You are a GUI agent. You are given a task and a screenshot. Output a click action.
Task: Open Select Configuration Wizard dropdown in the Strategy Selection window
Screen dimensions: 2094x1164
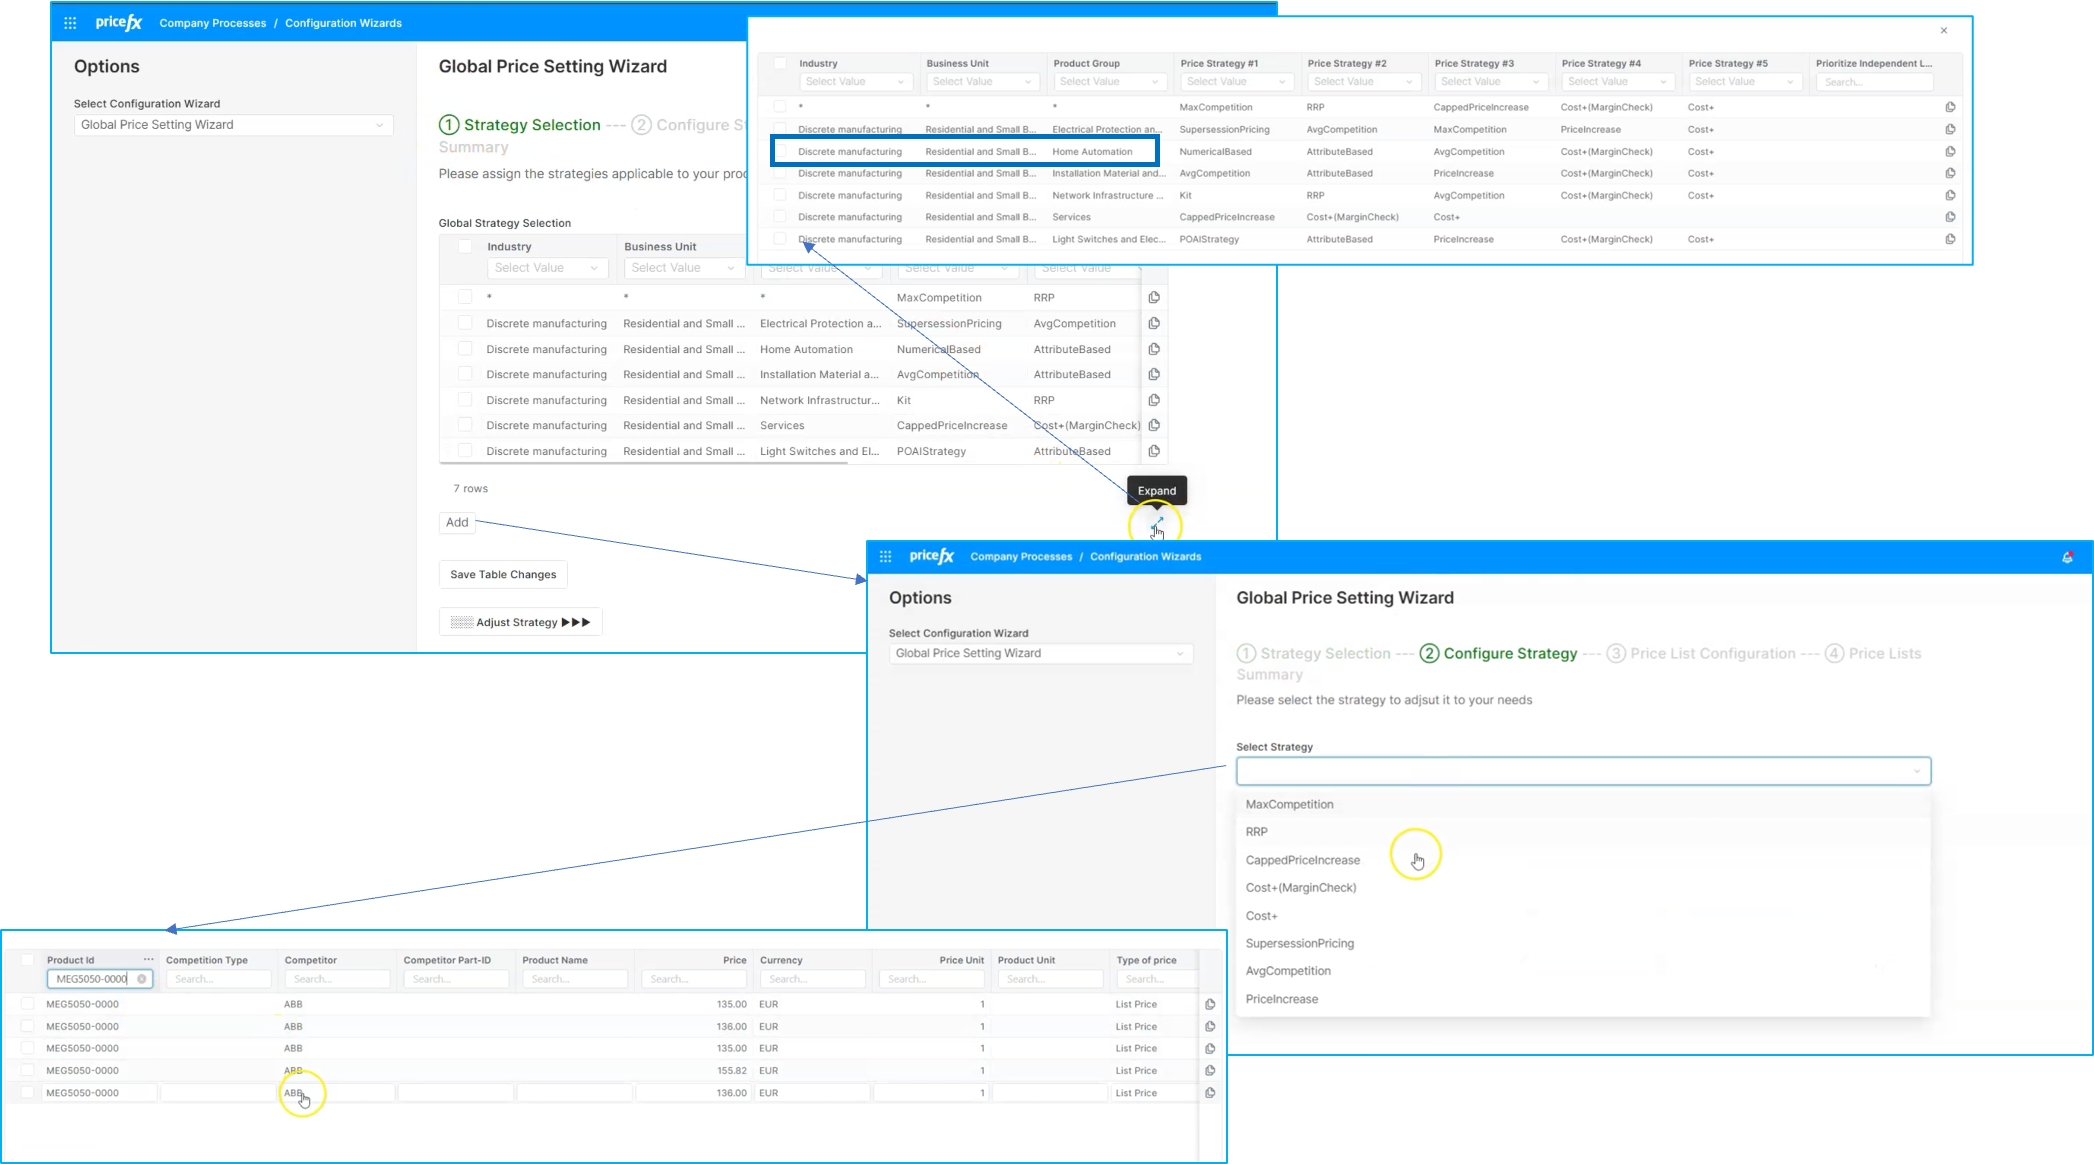coord(233,125)
